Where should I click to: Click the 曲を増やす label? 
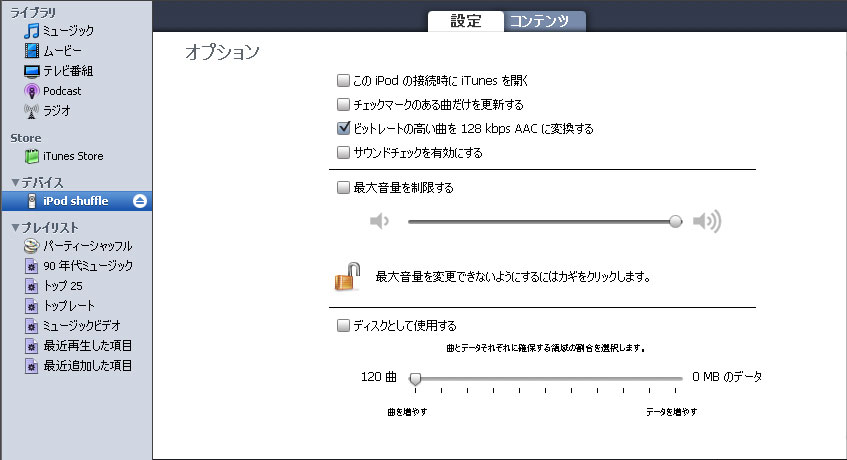pos(407,412)
